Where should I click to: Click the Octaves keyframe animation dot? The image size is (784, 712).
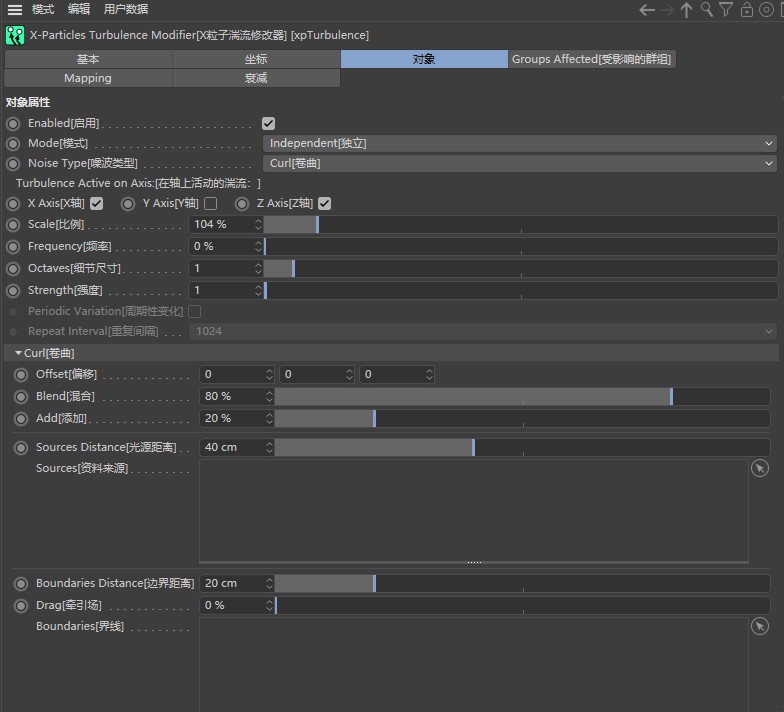14,268
